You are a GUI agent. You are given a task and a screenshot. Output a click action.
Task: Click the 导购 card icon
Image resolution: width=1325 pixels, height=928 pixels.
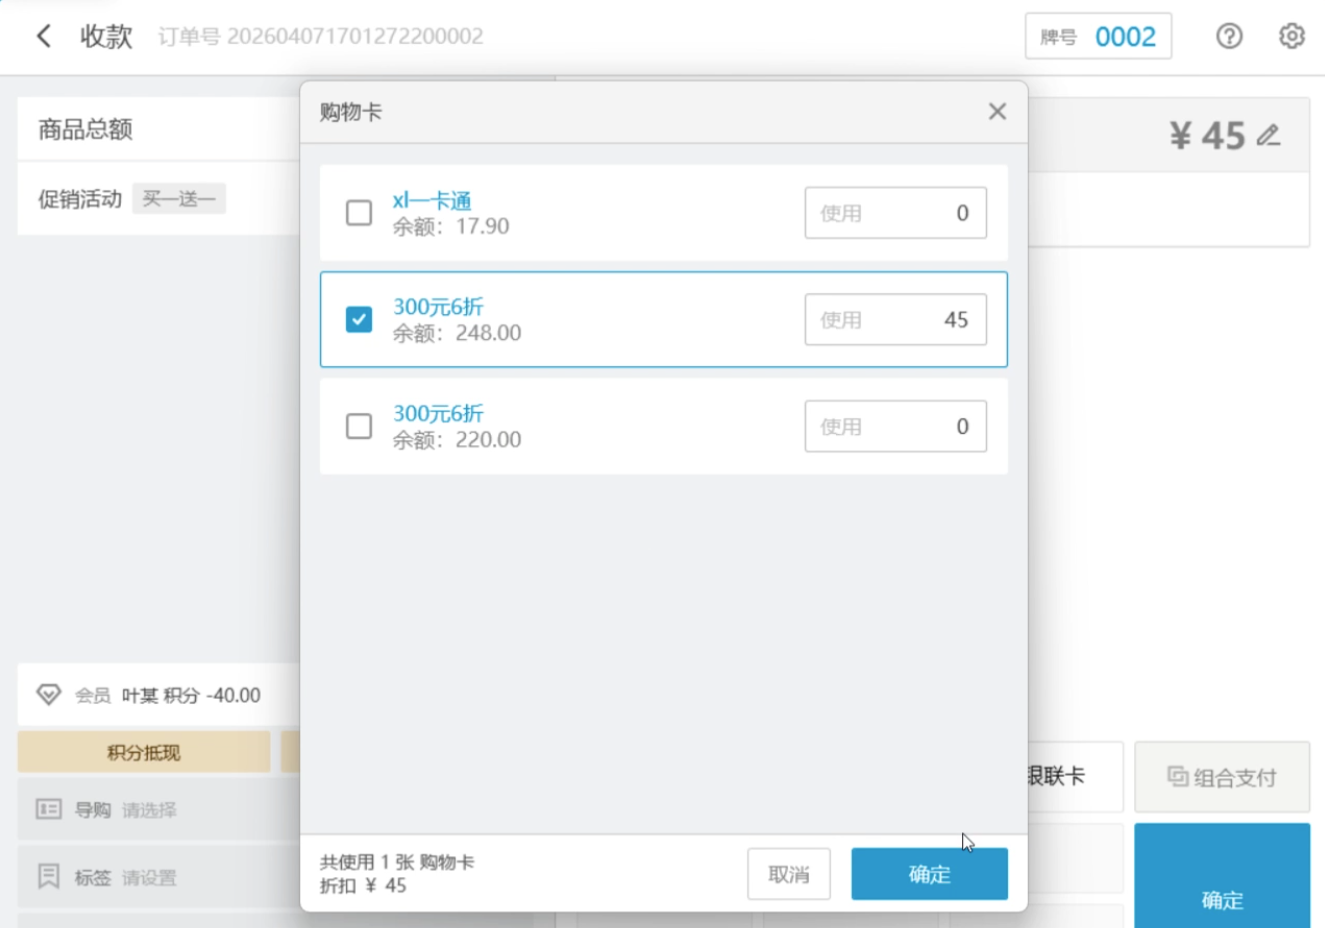coord(48,809)
